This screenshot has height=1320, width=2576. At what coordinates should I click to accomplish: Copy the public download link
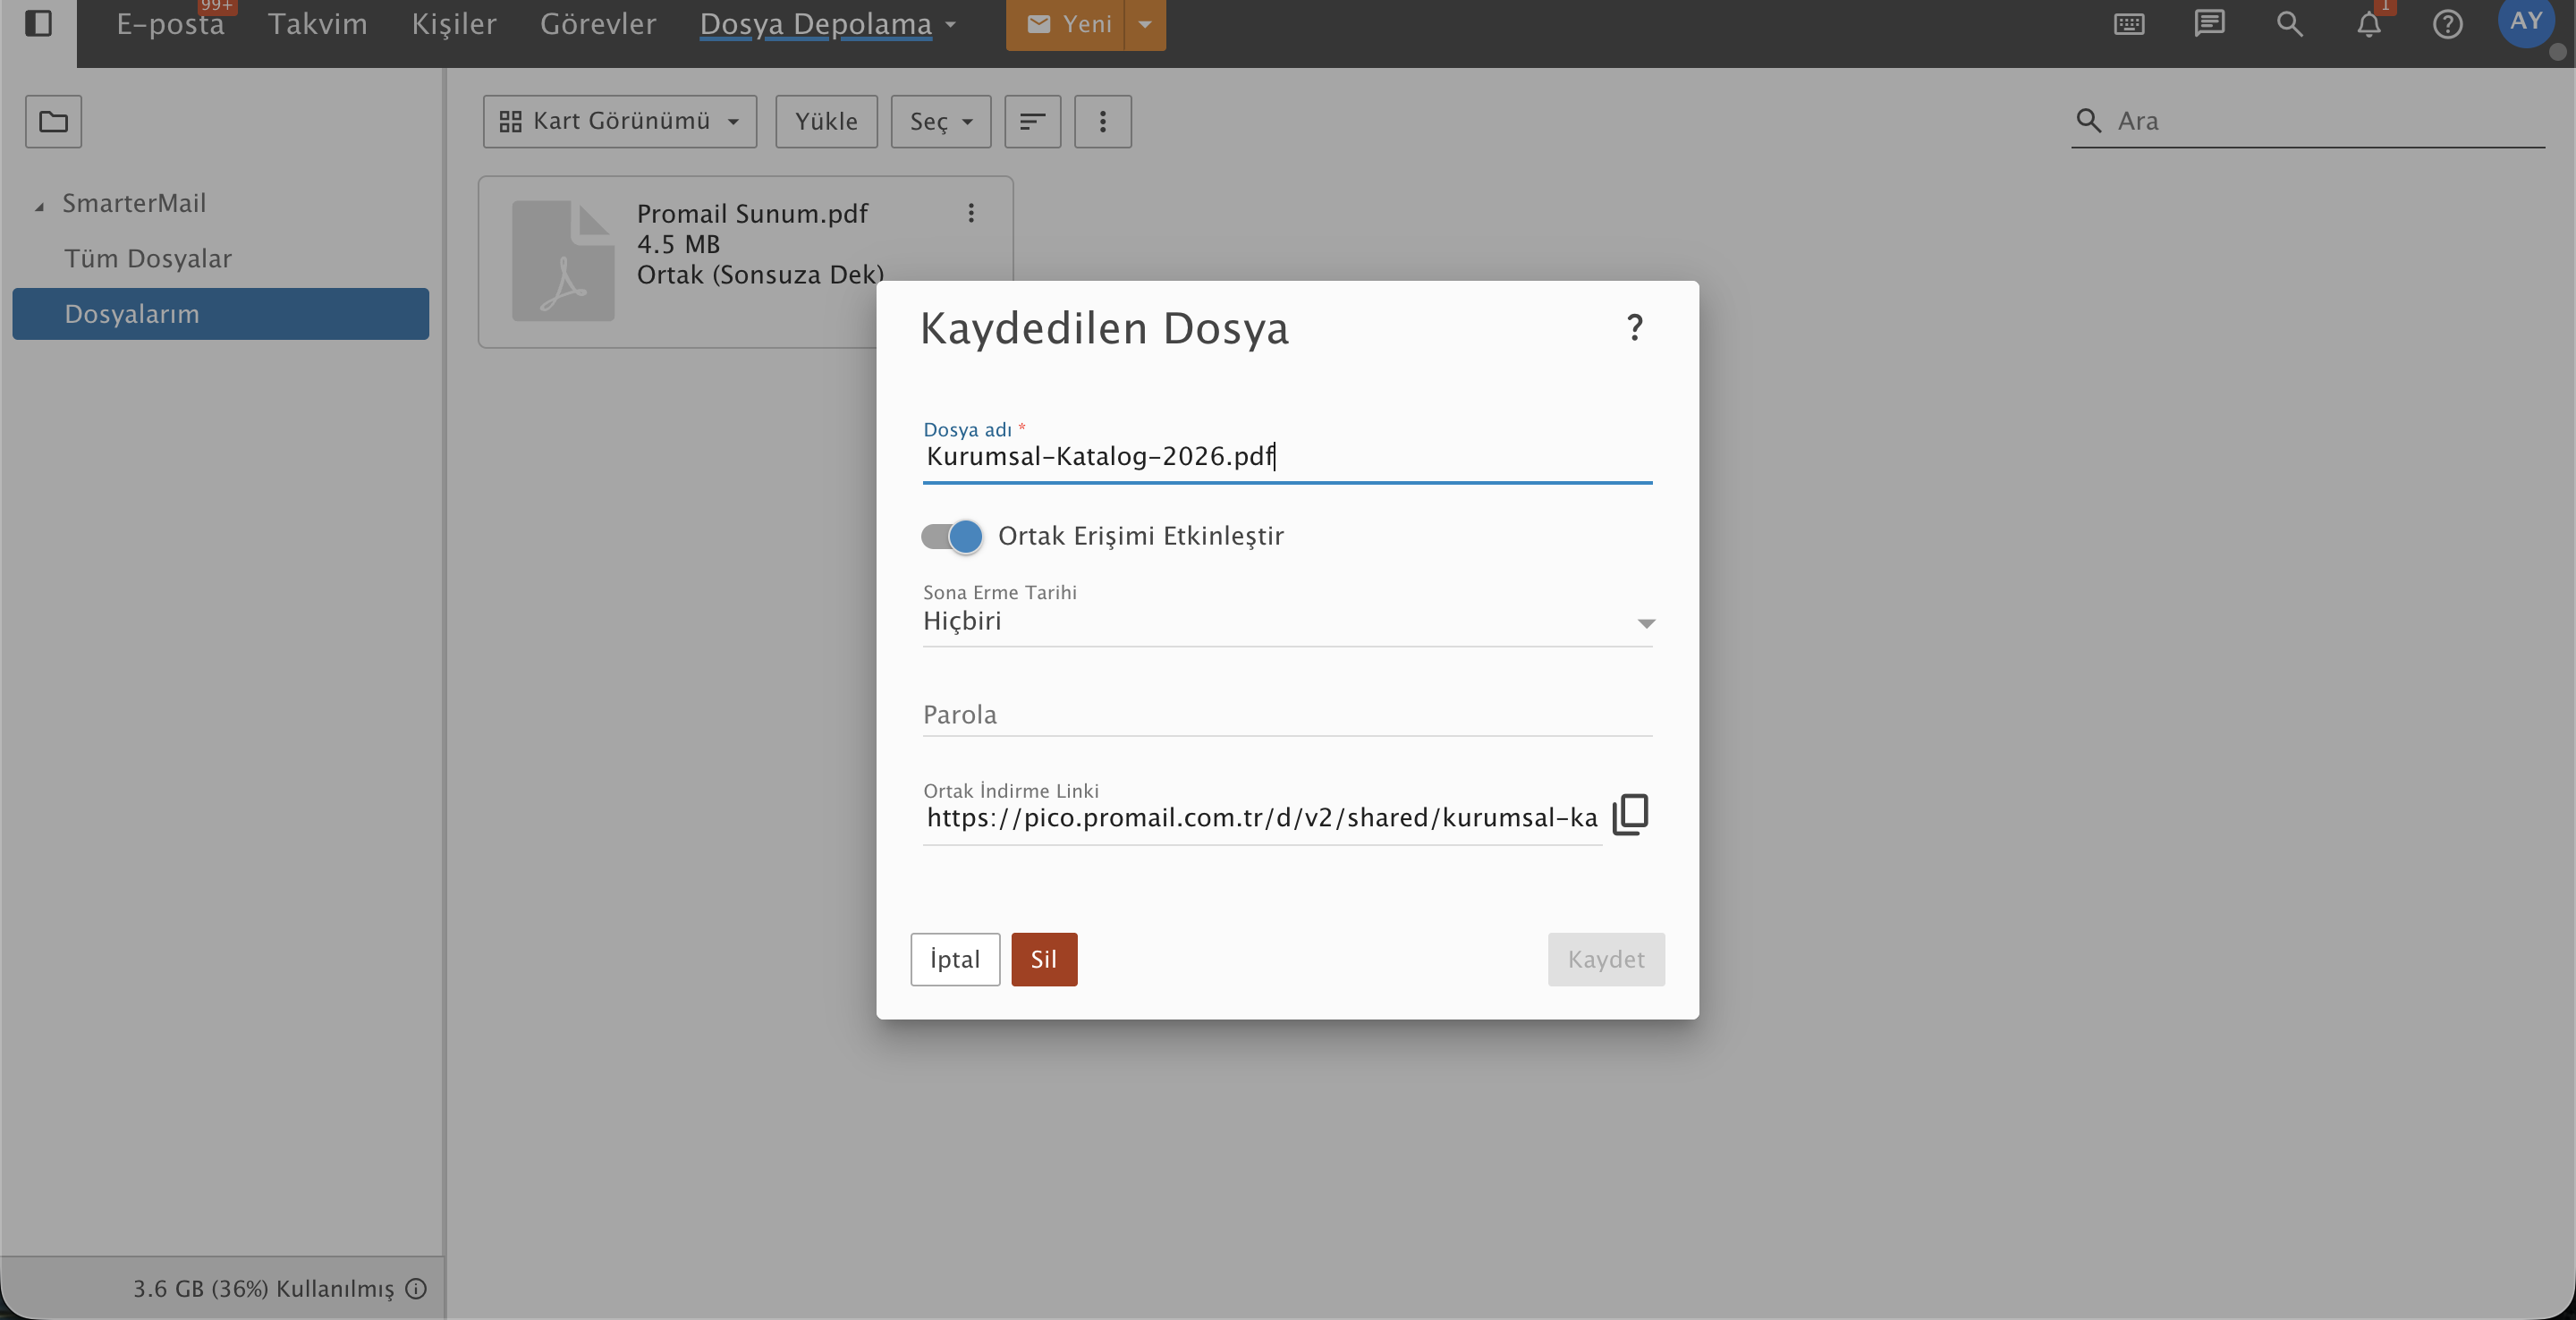[1630, 814]
